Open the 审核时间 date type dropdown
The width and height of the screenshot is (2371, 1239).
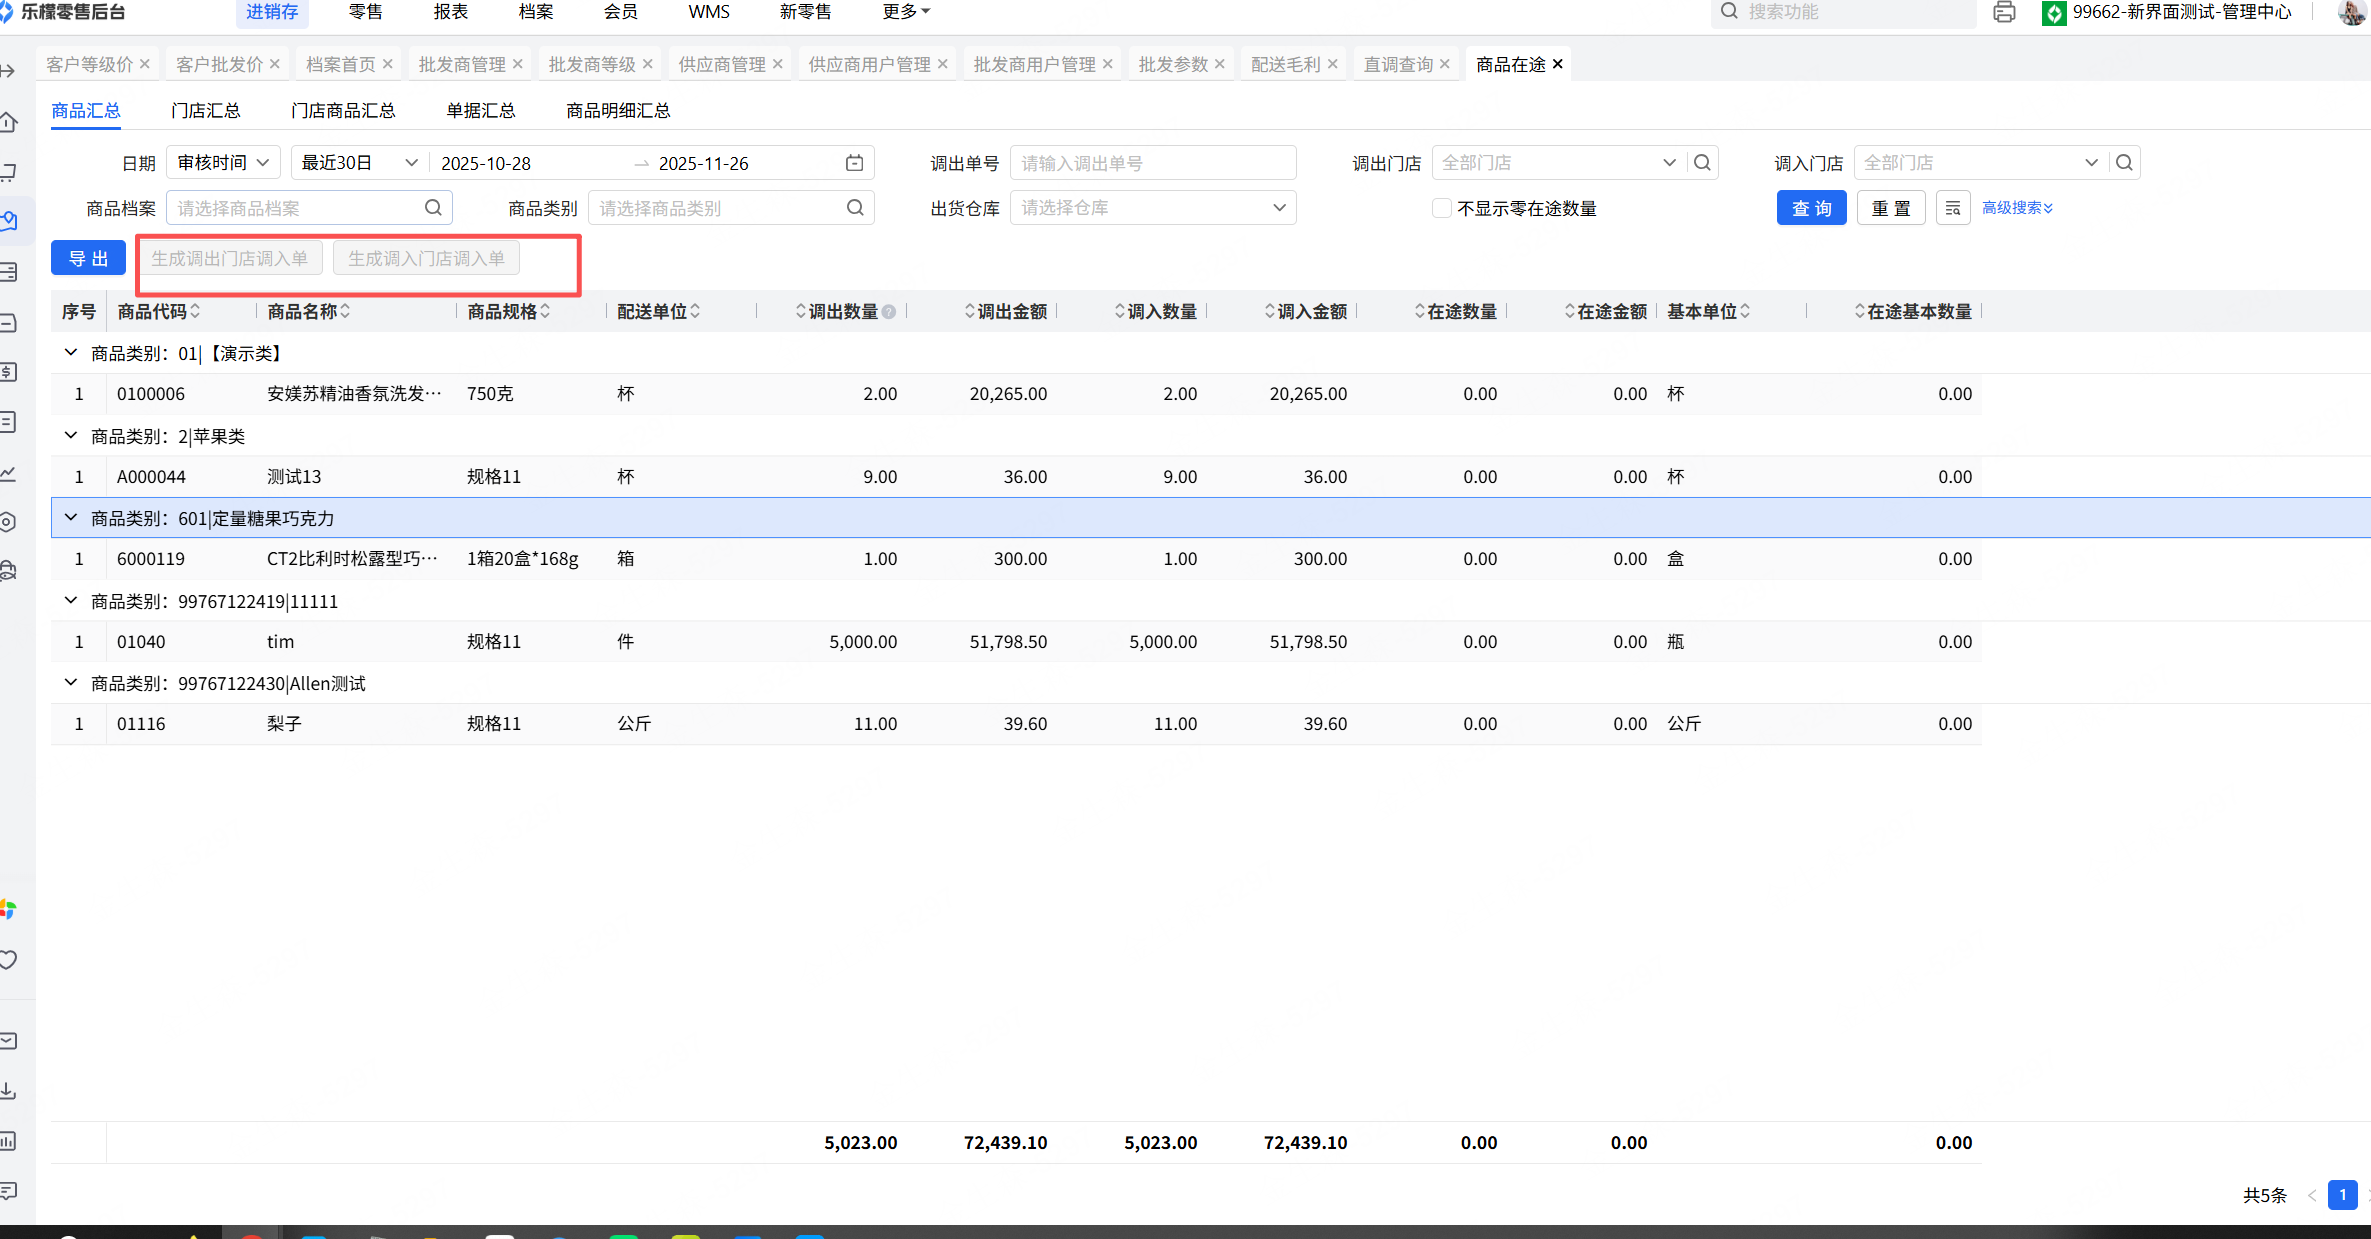pyautogui.click(x=223, y=163)
